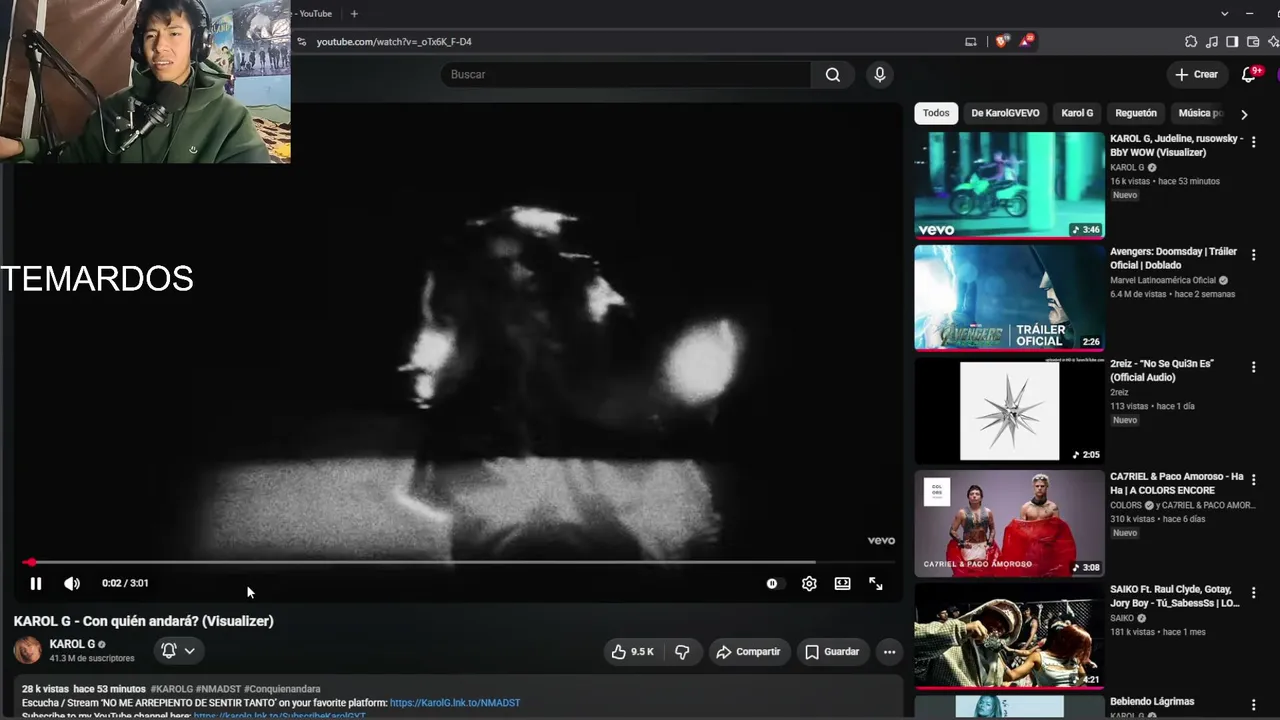This screenshot has width=1280, height=720.
Task: Click the browser address bar URL
Action: (394, 42)
